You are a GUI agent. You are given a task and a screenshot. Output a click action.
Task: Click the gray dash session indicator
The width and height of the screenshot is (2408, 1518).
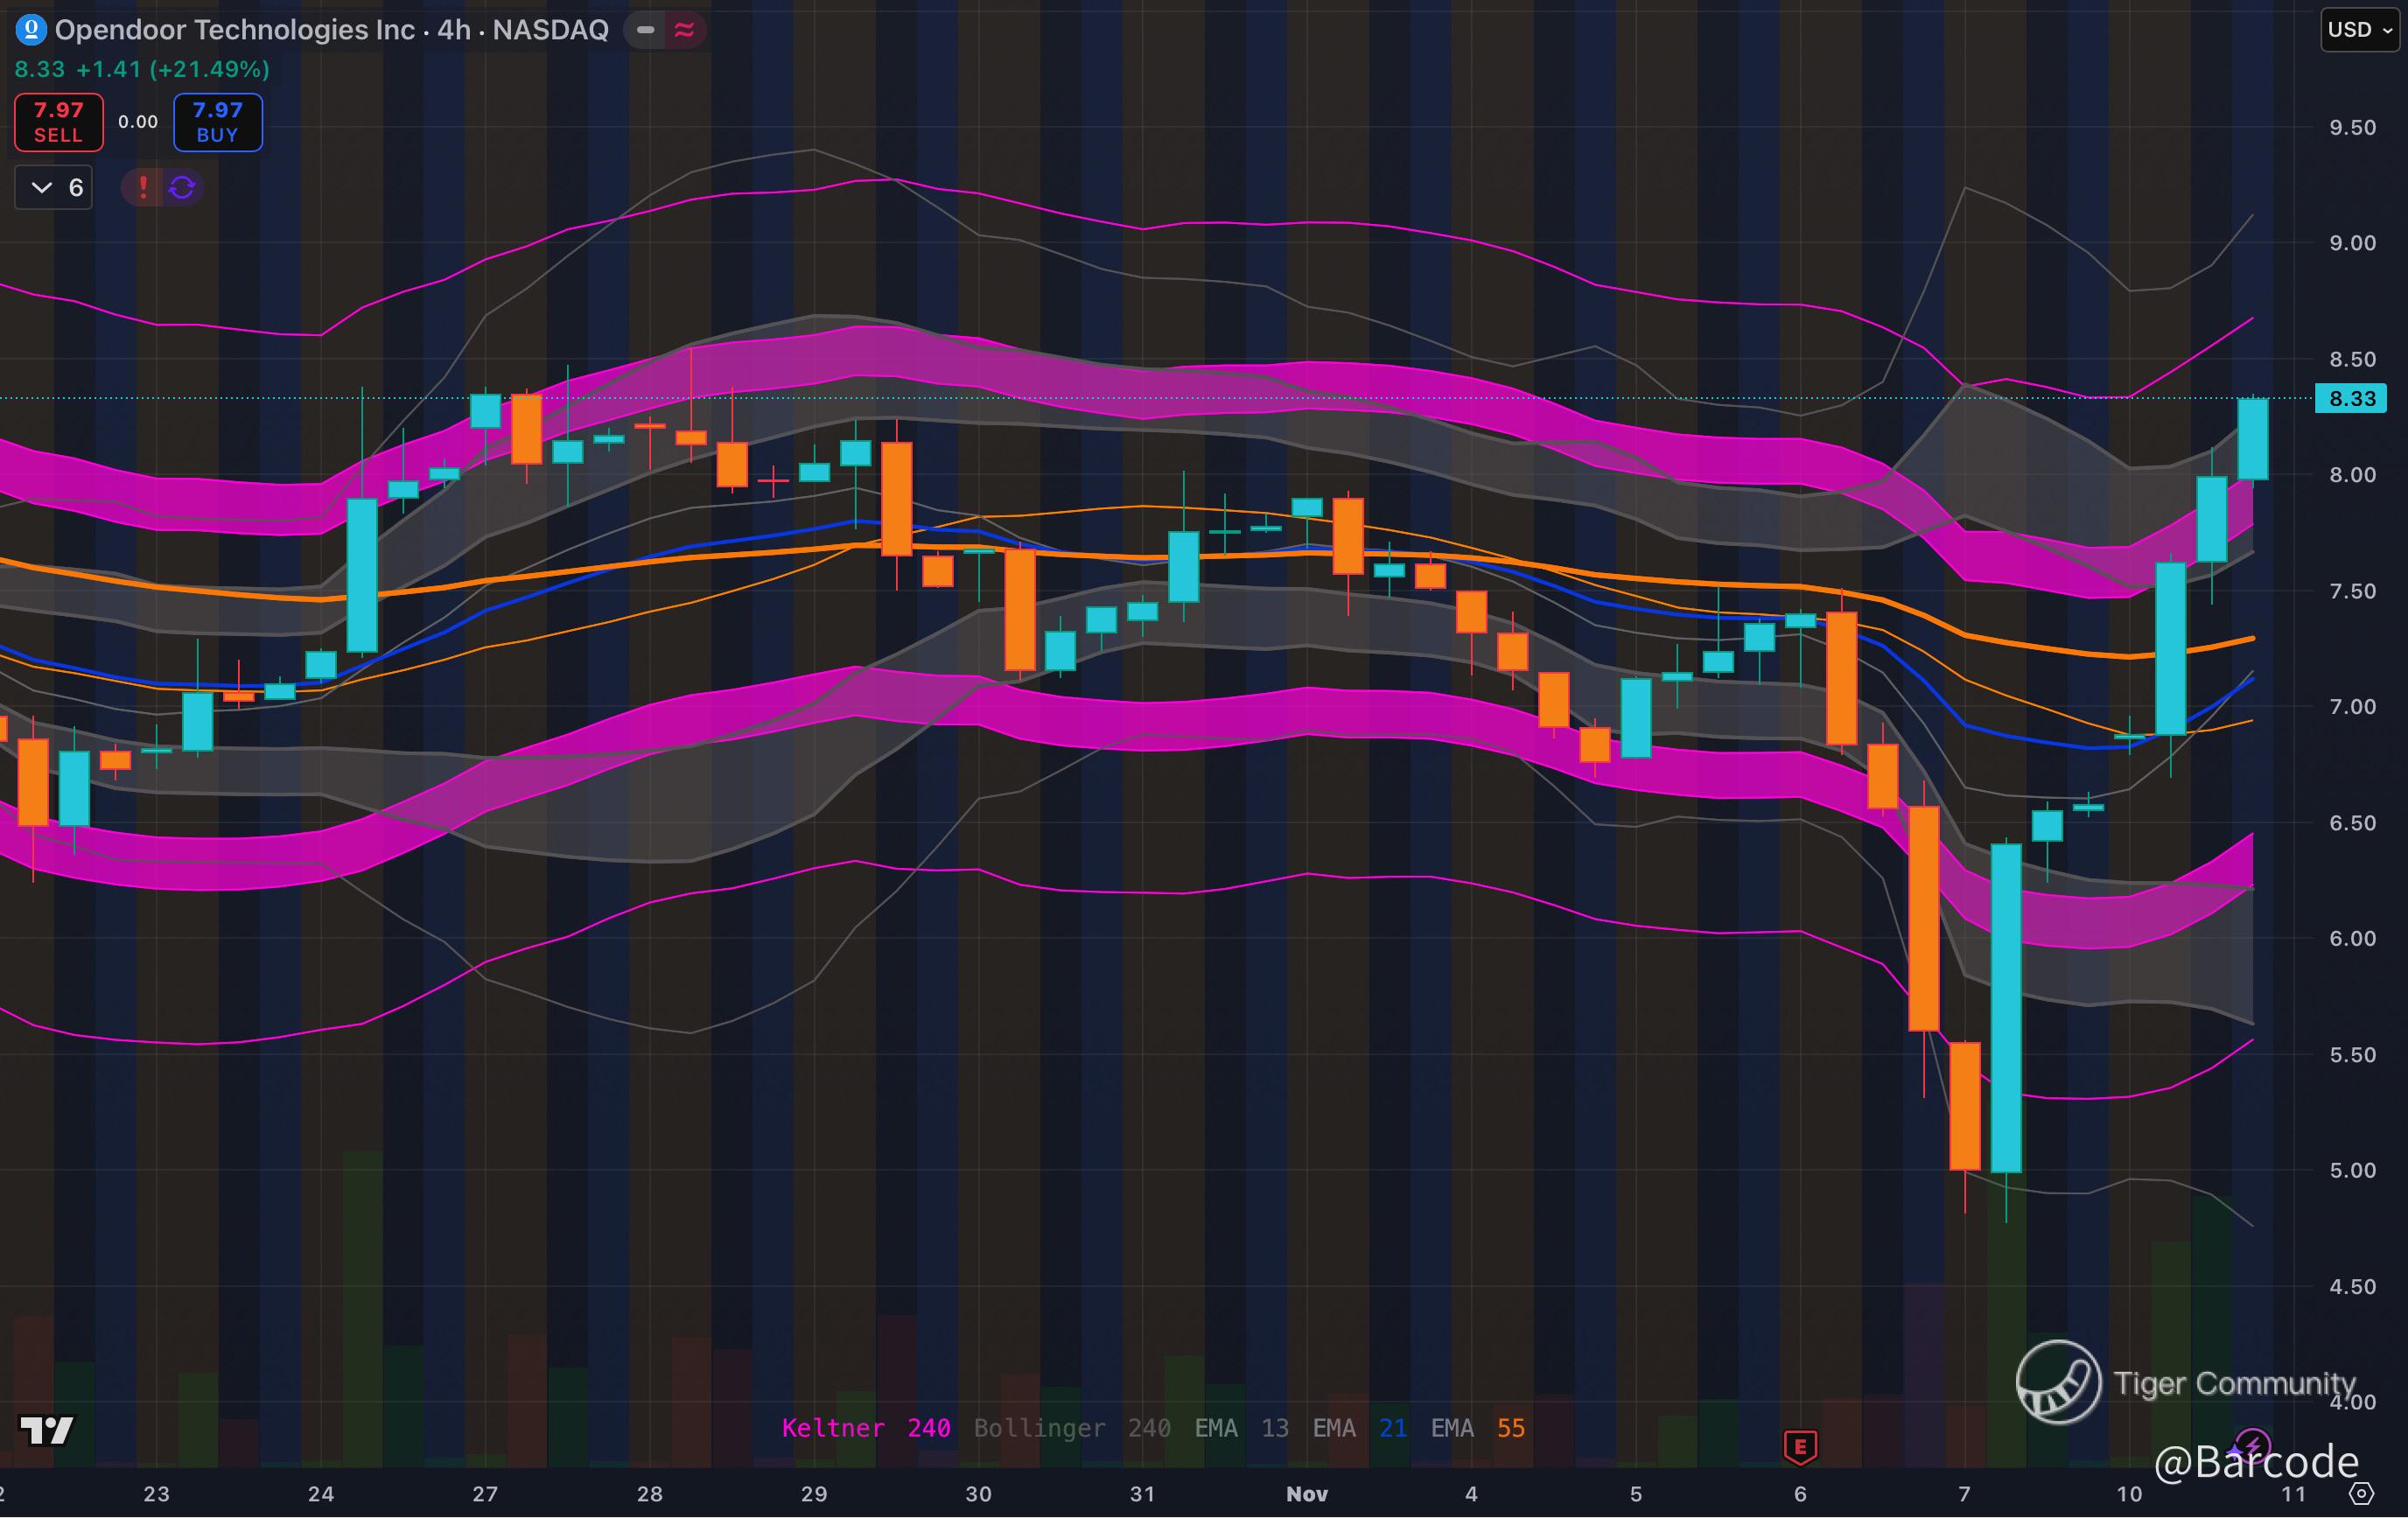point(646,30)
